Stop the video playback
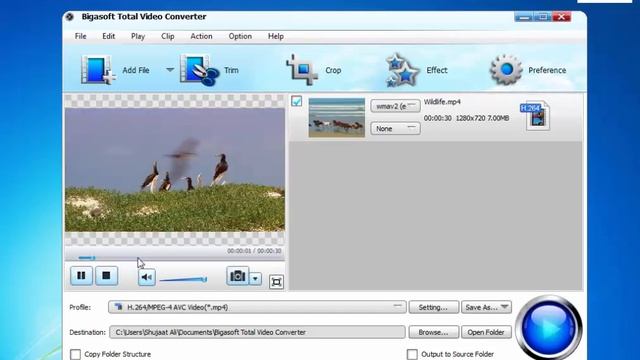 click(x=106, y=276)
